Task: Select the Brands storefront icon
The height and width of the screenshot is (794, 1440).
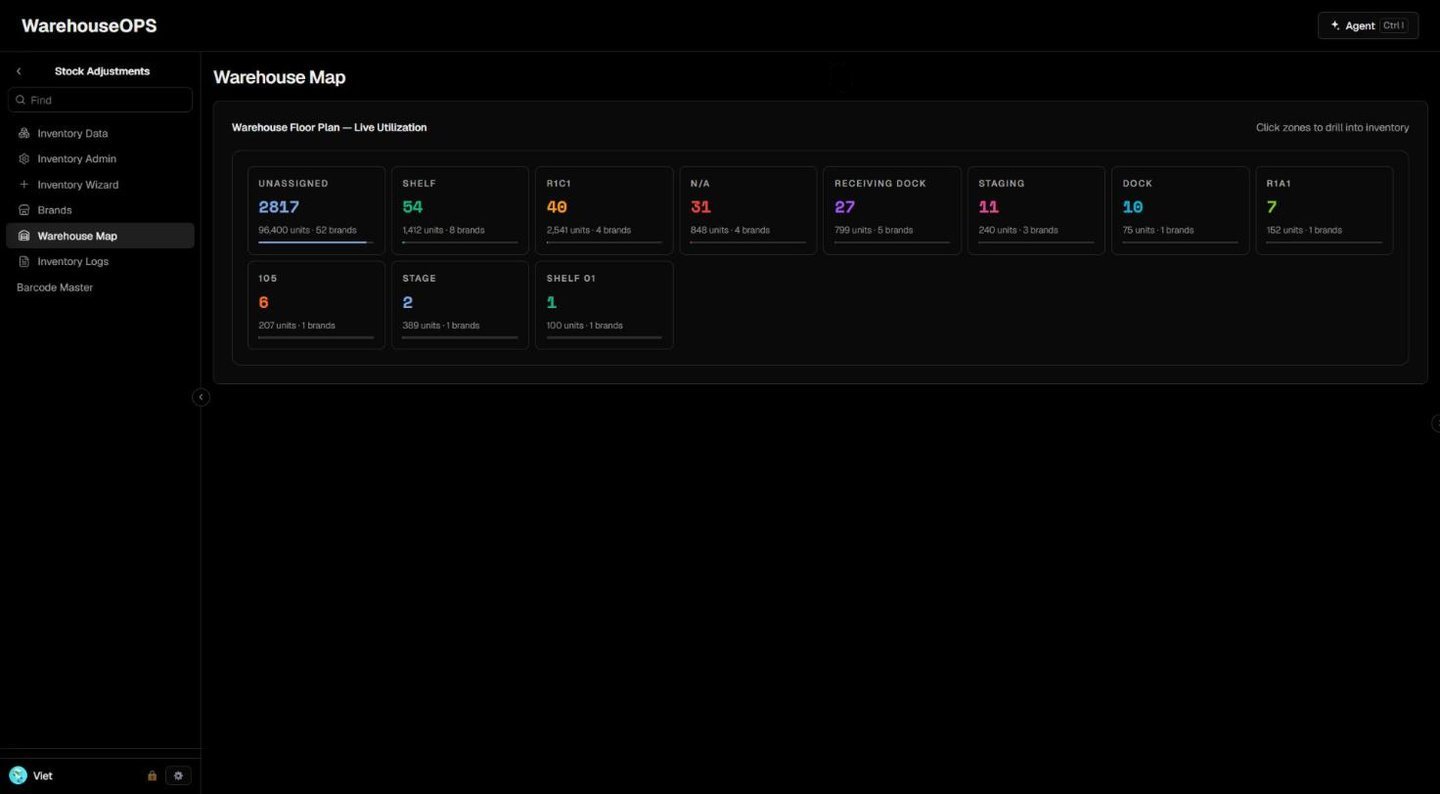Action: pos(24,210)
